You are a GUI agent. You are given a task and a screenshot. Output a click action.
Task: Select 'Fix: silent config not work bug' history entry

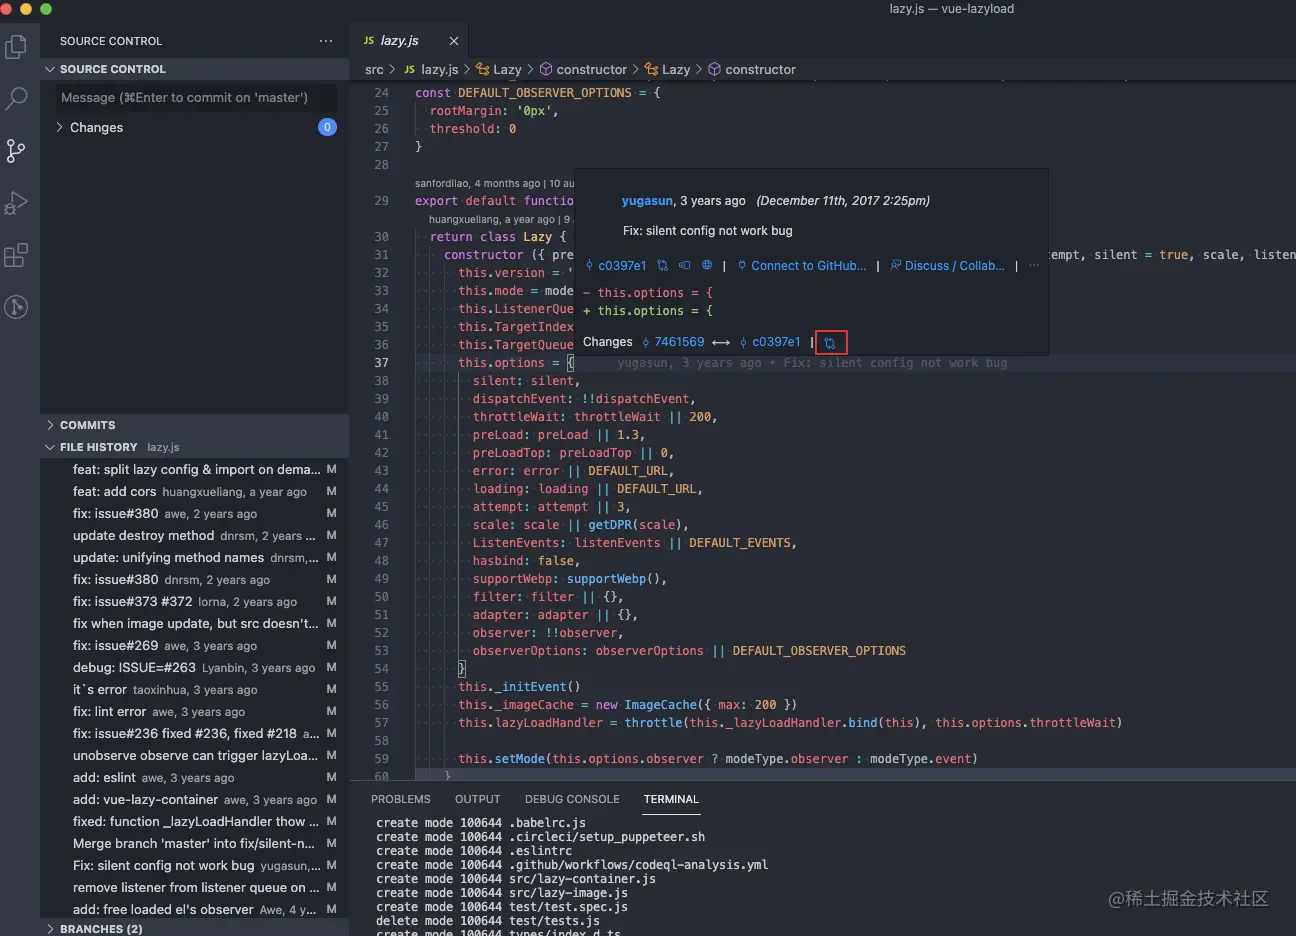click(x=194, y=866)
